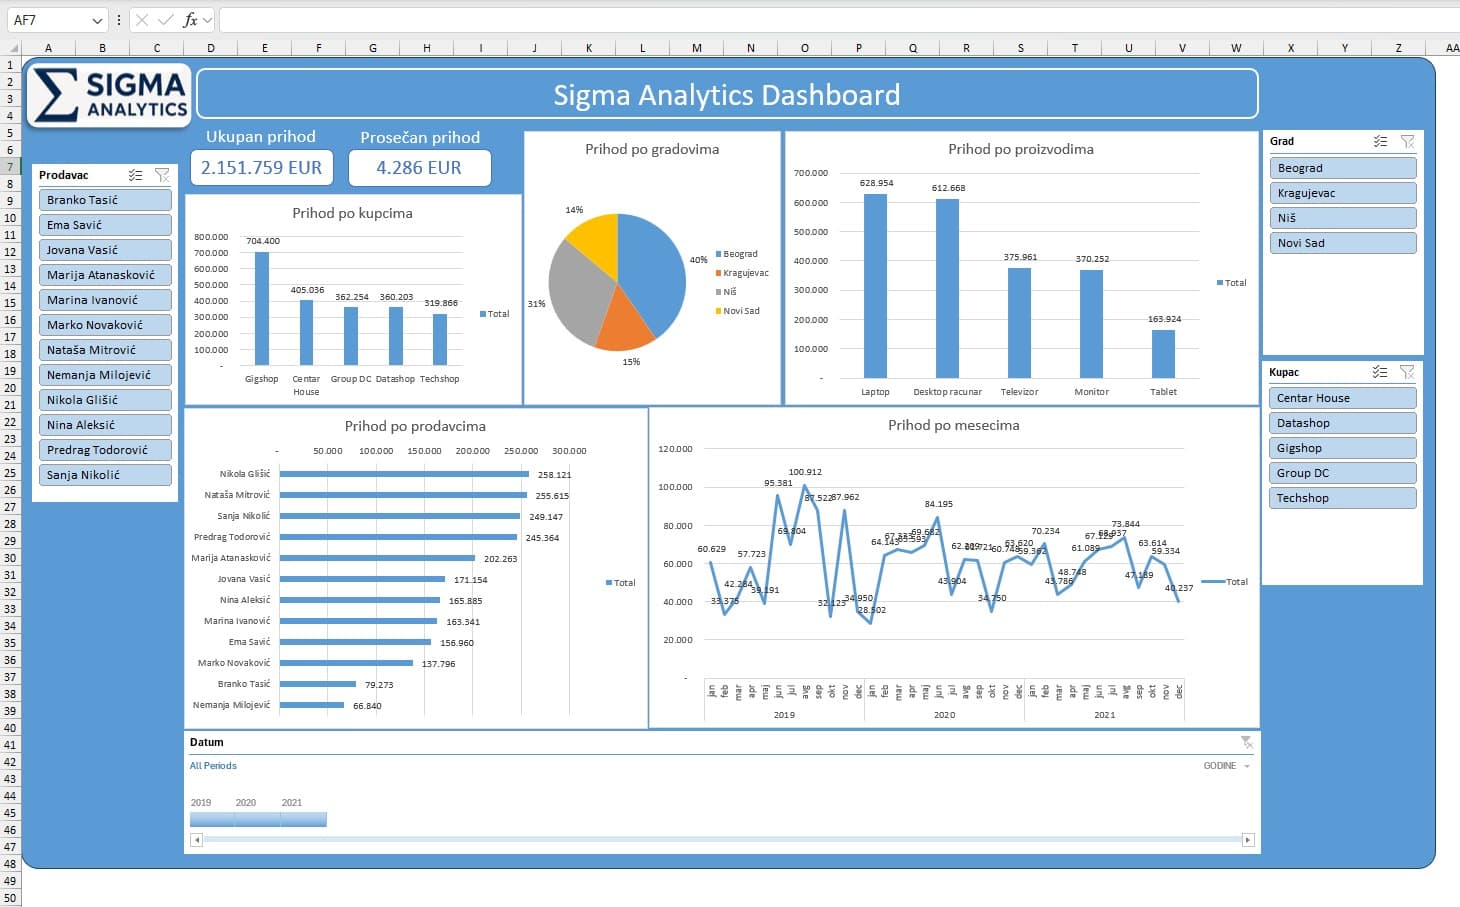Select row header 25
The image size is (1460, 907).
coord(10,473)
